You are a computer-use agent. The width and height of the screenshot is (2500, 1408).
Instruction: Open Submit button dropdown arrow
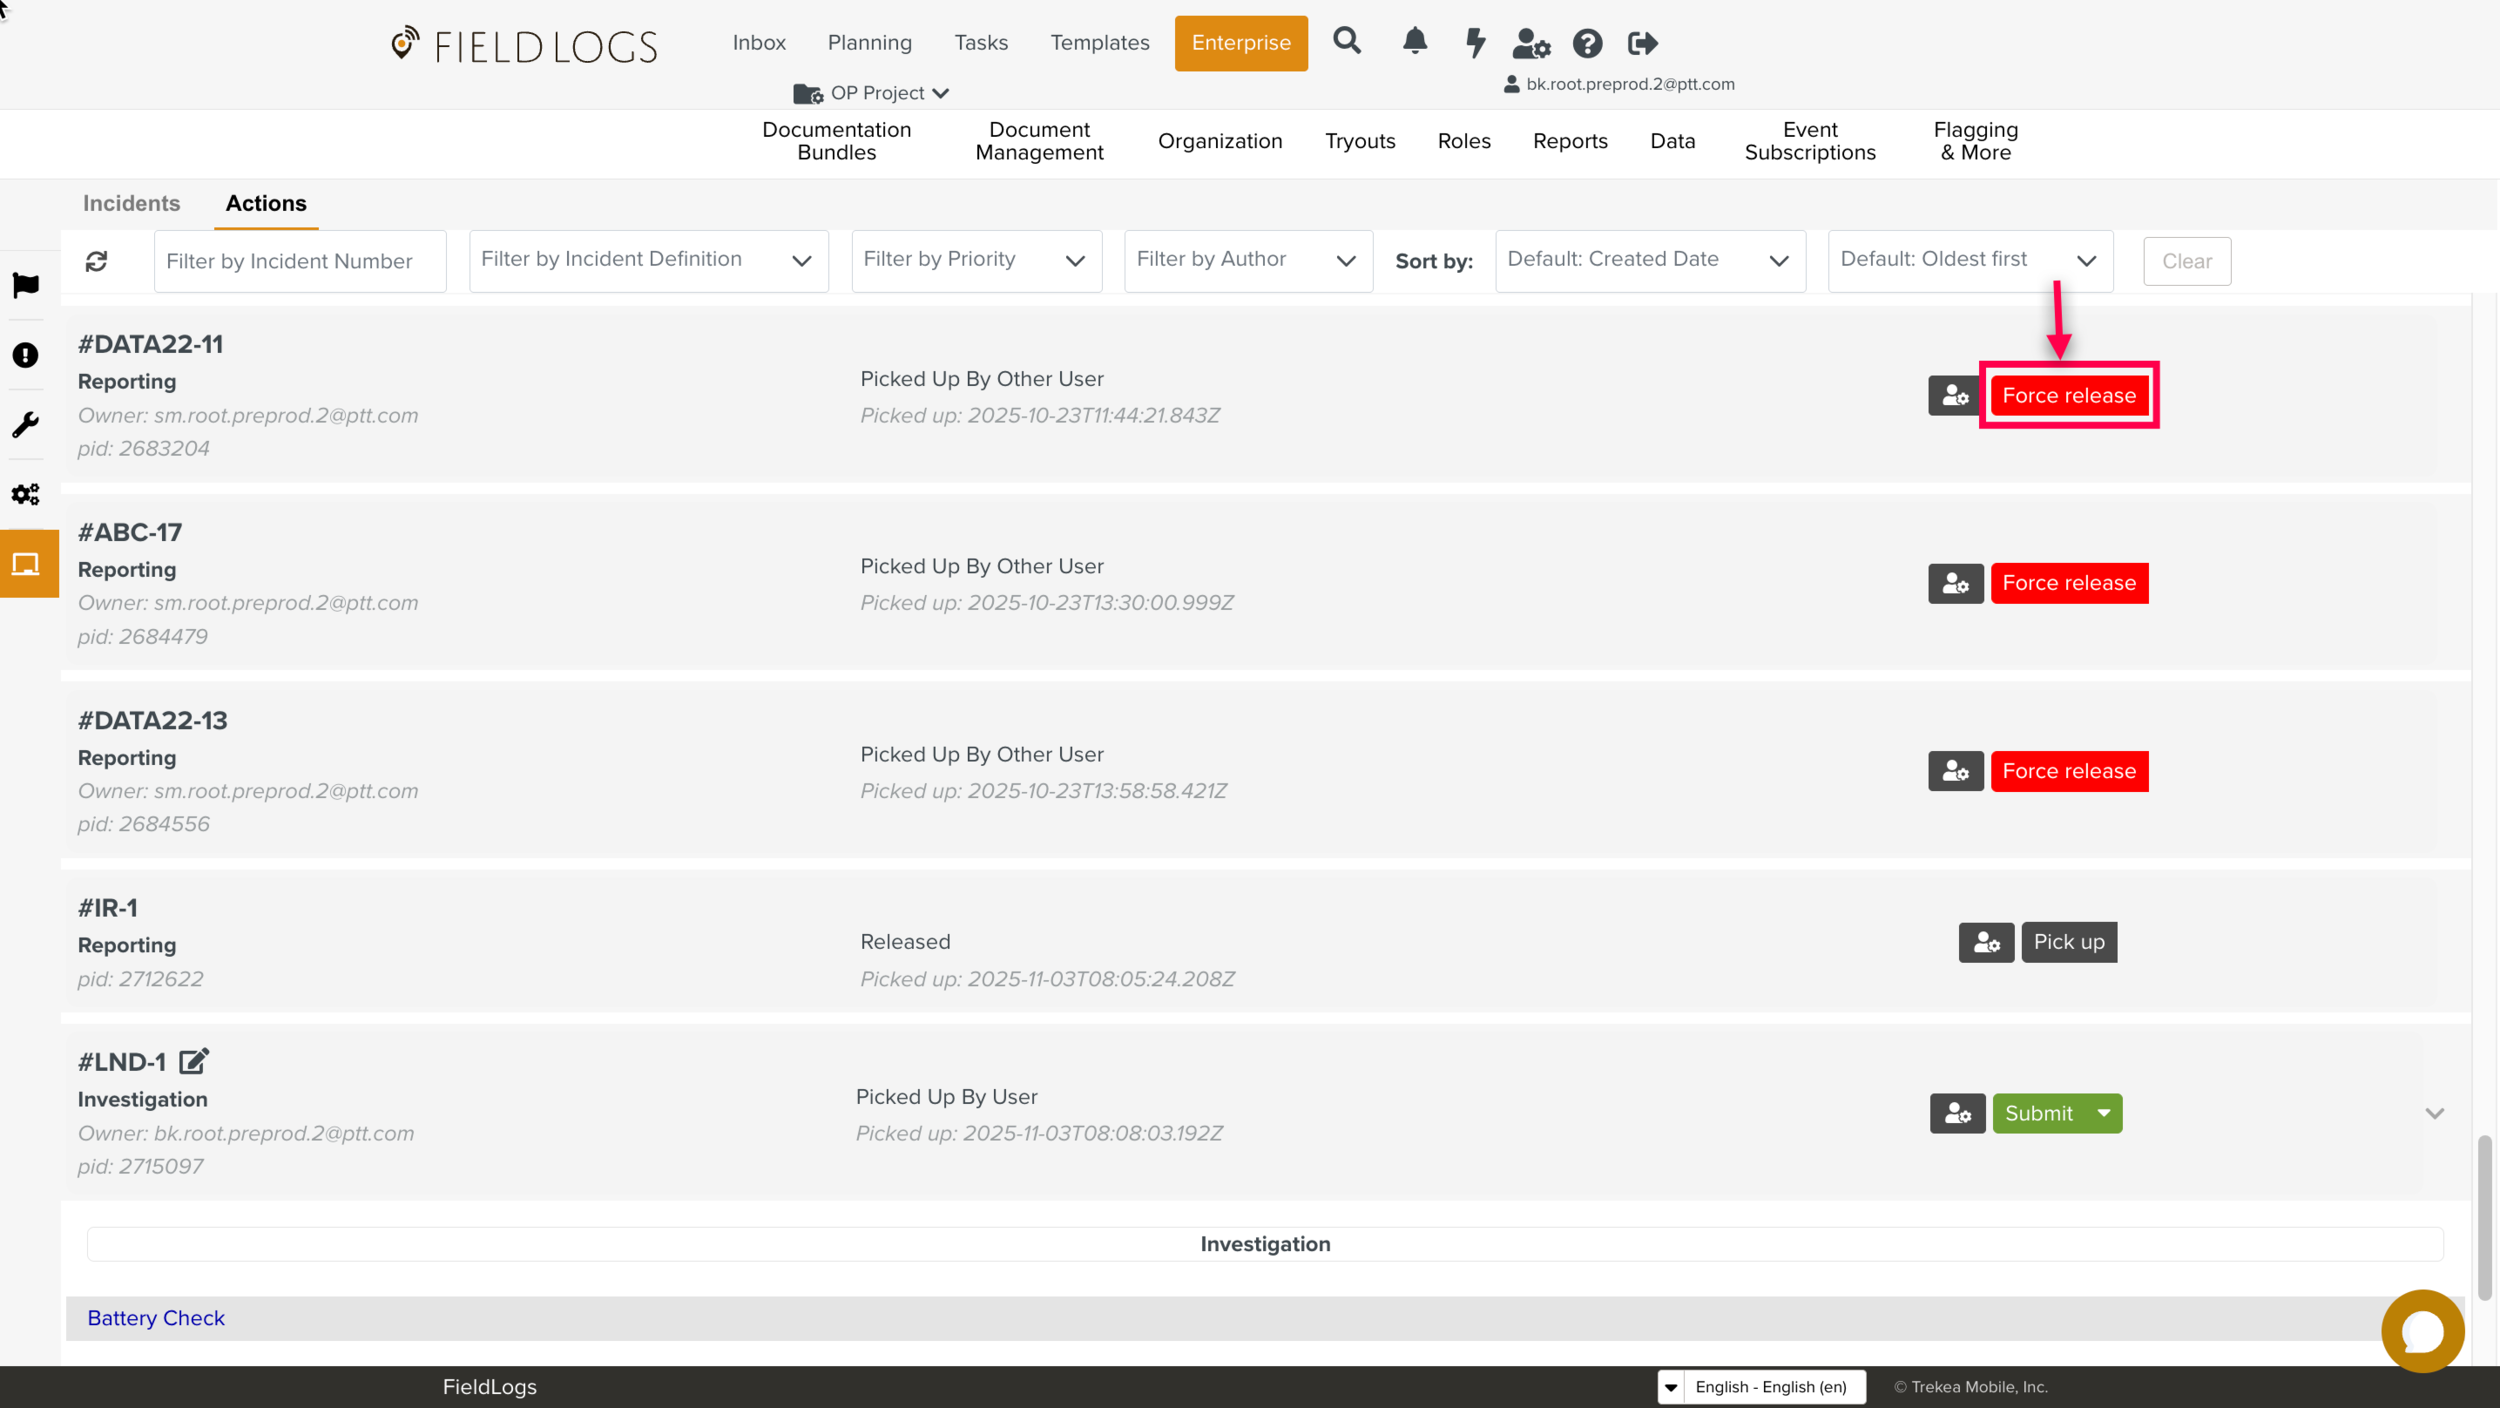point(2104,1113)
